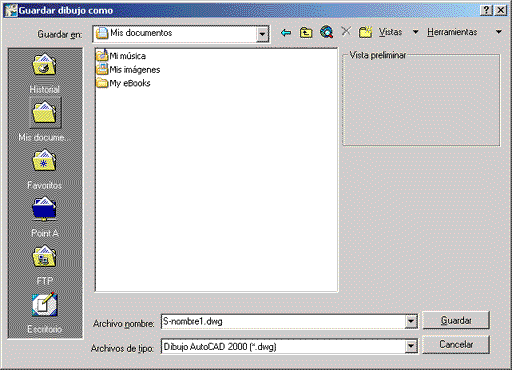Click the back arrow icon
The height and width of the screenshot is (370, 512).
tap(286, 33)
